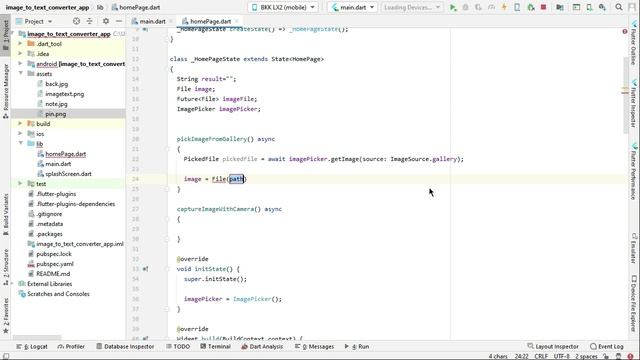Image resolution: width=640 pixels, height=360 pixels.
Task: Click the 2 spaces indent status
Action: 586,356
